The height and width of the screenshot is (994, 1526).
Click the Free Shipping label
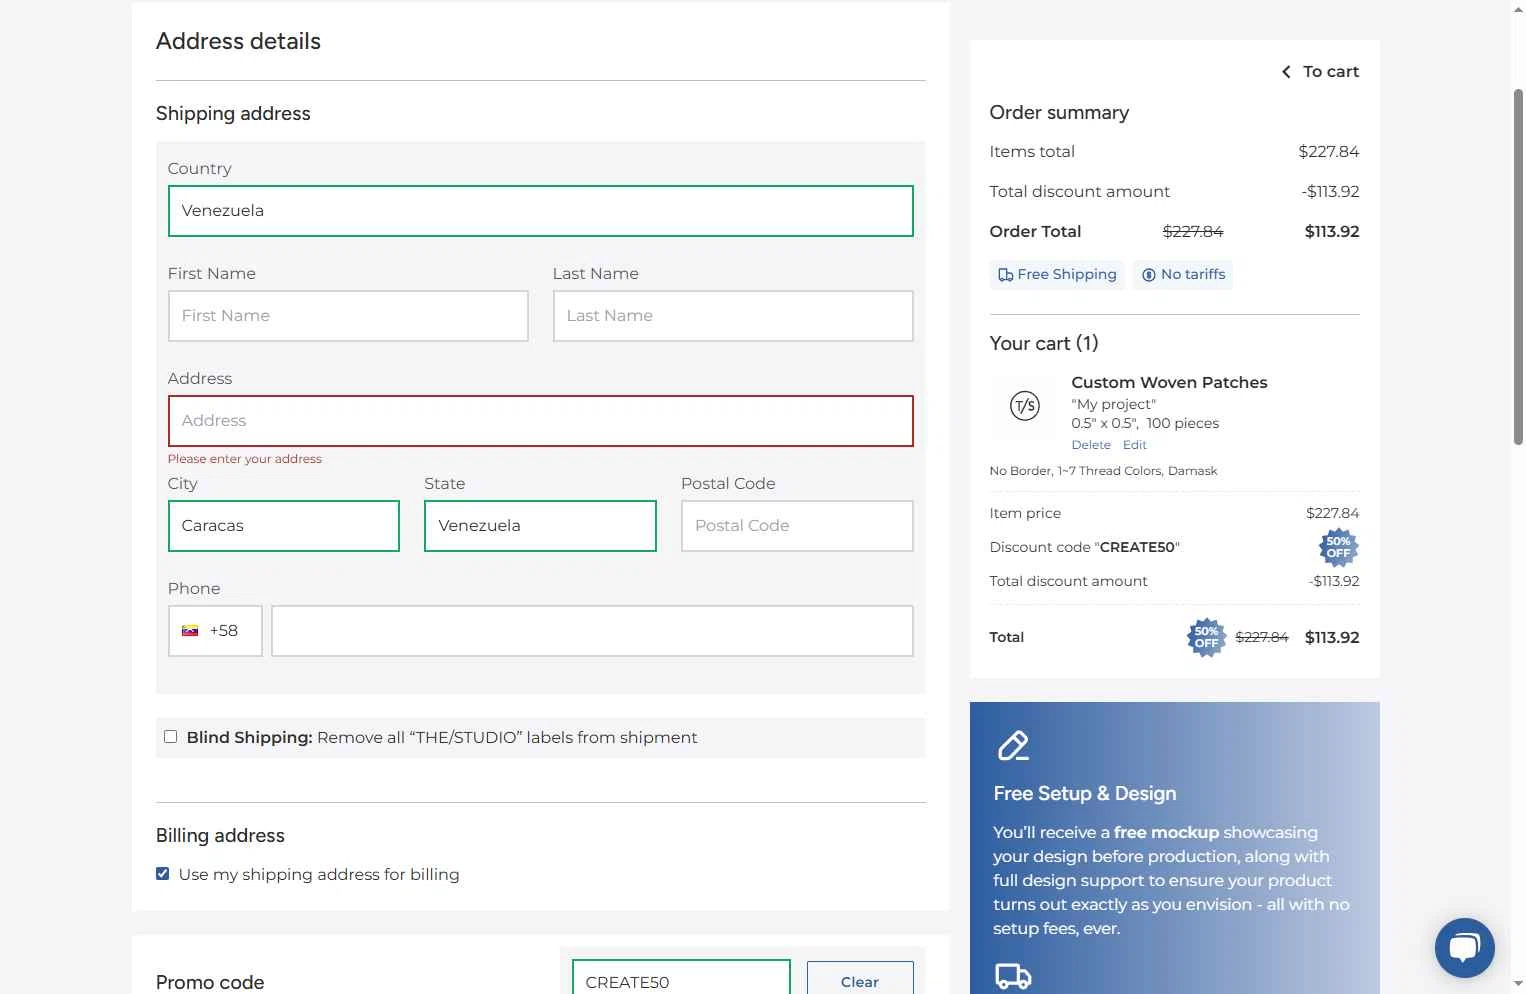tap(1067, 275)
